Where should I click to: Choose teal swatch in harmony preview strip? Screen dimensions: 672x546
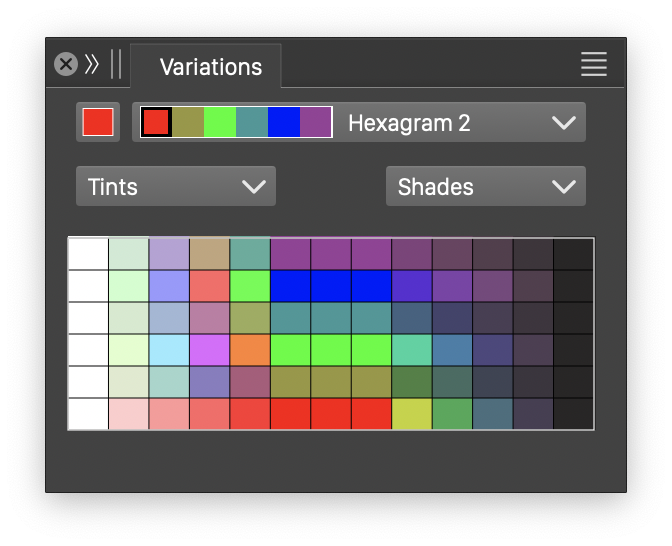[252, 122]
